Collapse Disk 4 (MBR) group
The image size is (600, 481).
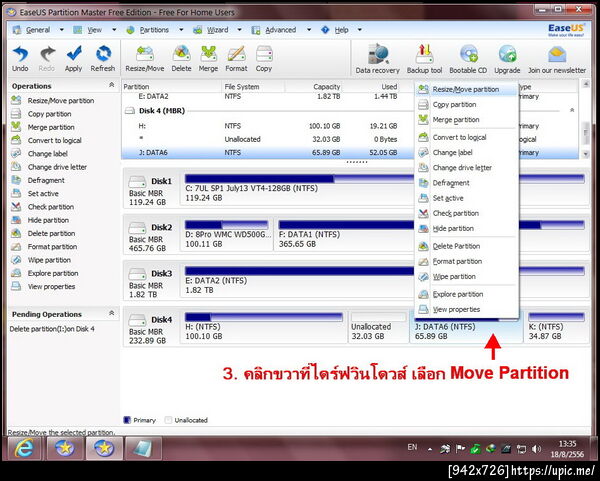[x=572, y=110]
